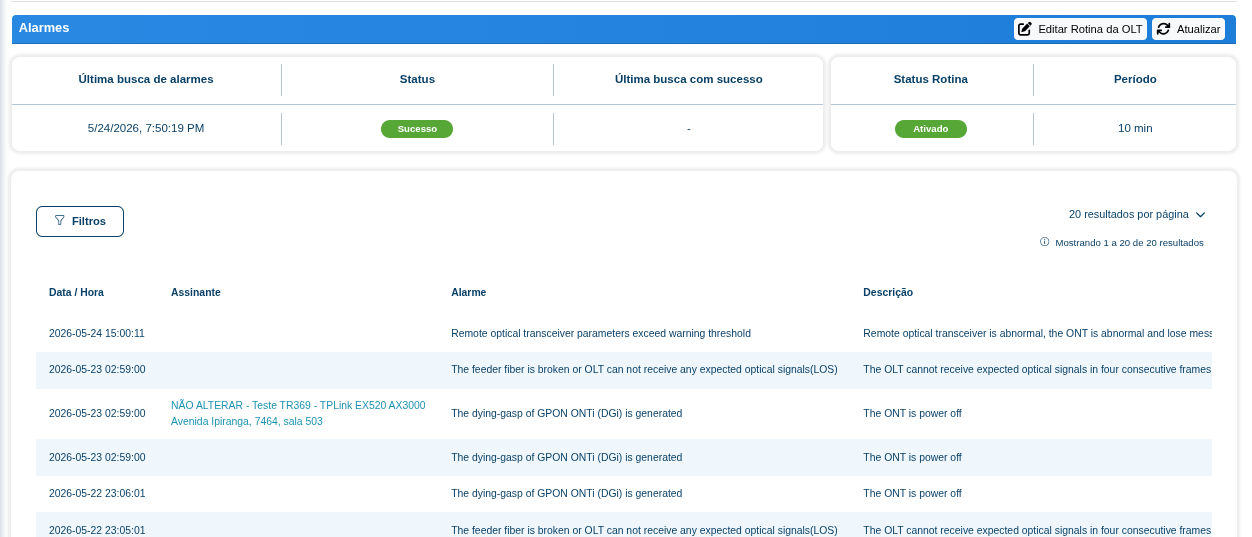Click the Status Rotina header

(931, 79)
